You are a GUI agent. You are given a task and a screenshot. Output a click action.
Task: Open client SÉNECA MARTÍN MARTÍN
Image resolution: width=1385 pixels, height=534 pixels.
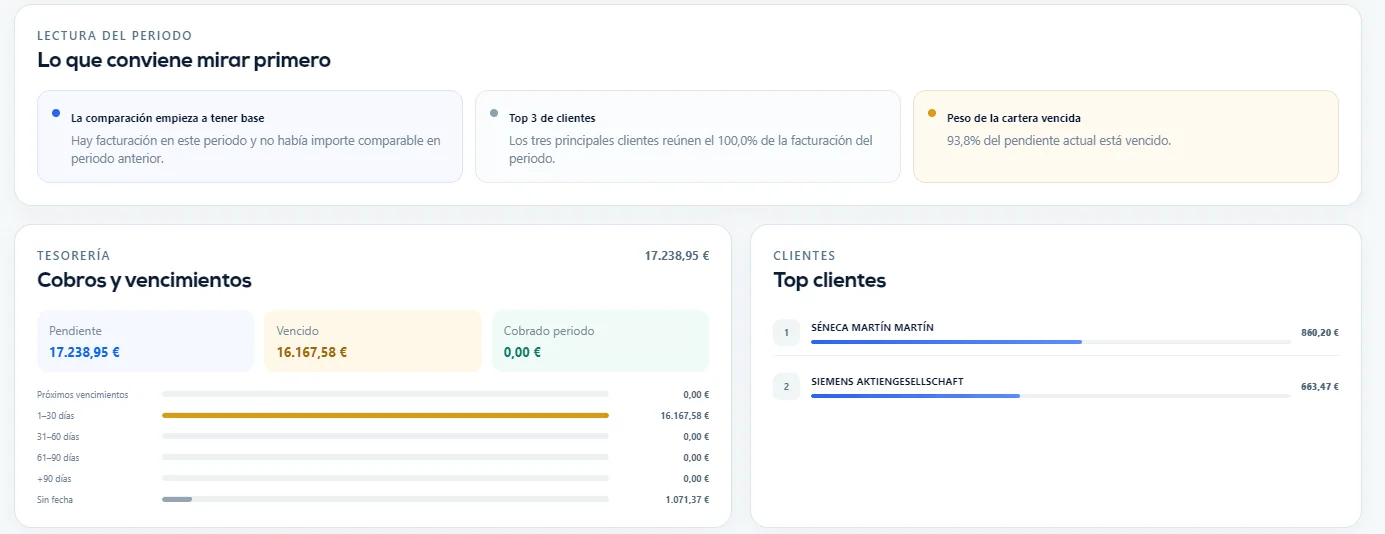pos(873,327)
